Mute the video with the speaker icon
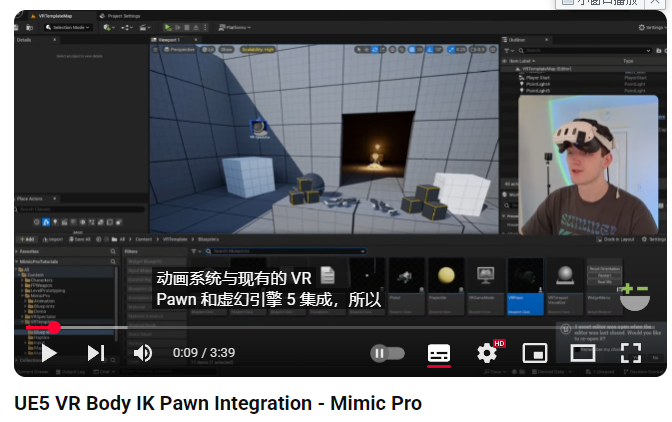 (x=142, y=353)
